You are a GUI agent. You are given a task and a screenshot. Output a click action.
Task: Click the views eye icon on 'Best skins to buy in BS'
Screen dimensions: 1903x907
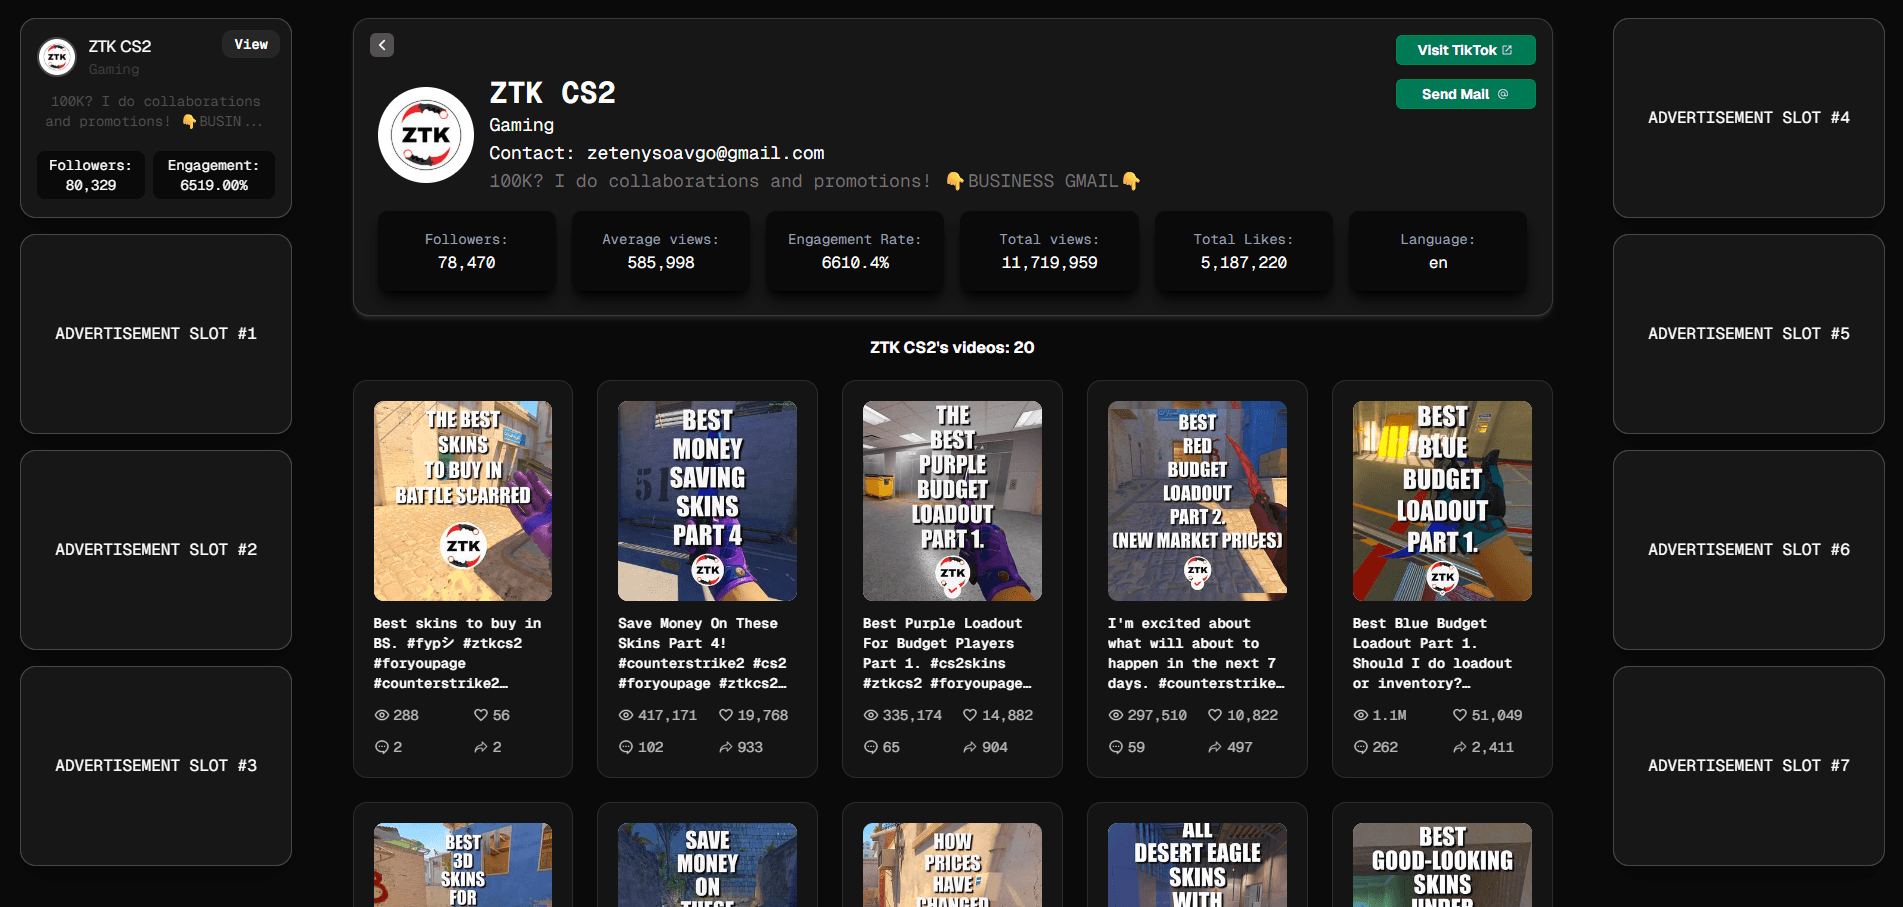(x=381, y=715)
